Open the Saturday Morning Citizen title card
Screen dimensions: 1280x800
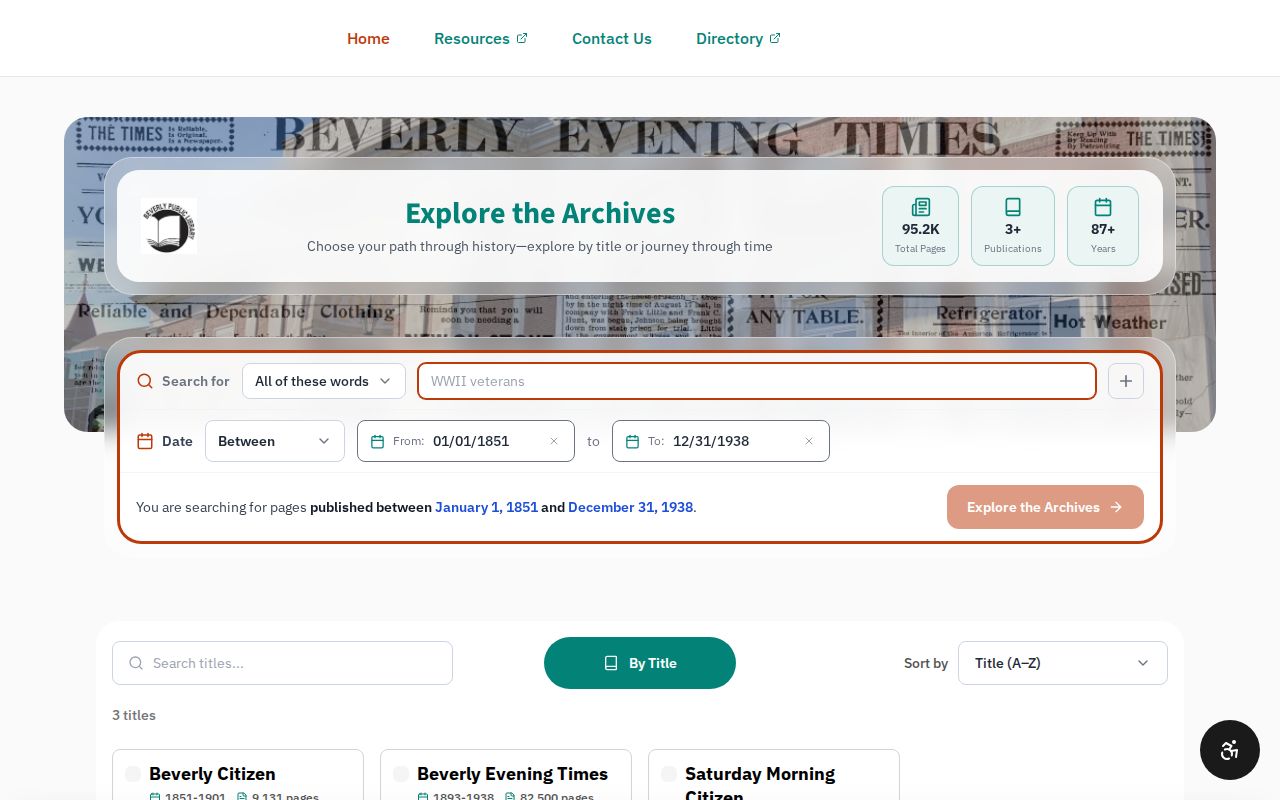[x=774, y=775]
